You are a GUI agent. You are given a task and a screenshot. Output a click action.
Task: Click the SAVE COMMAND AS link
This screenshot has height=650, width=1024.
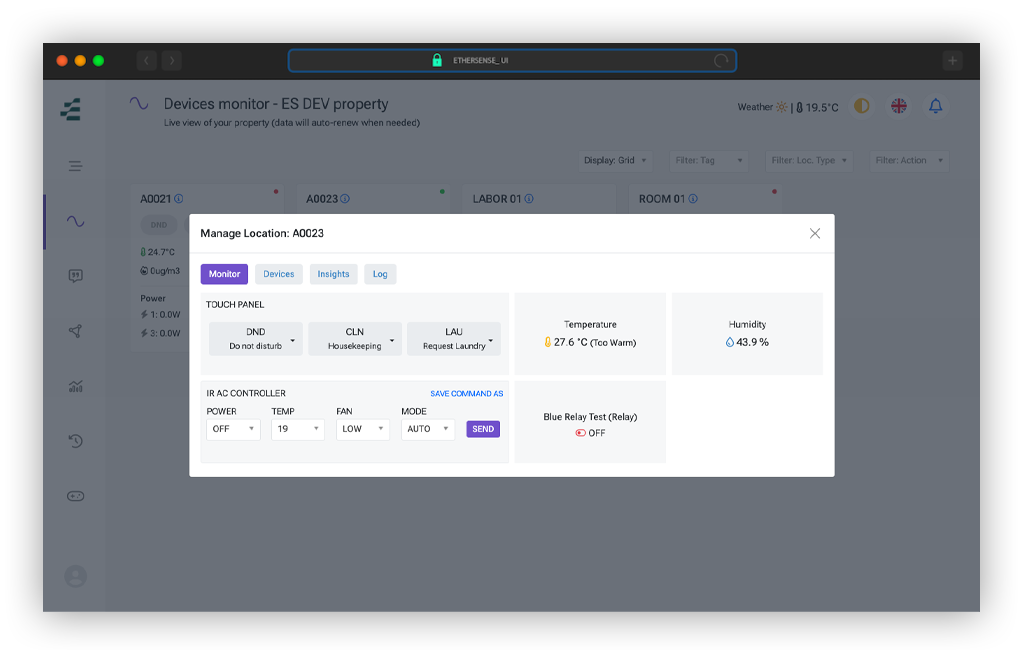point(466,394)
